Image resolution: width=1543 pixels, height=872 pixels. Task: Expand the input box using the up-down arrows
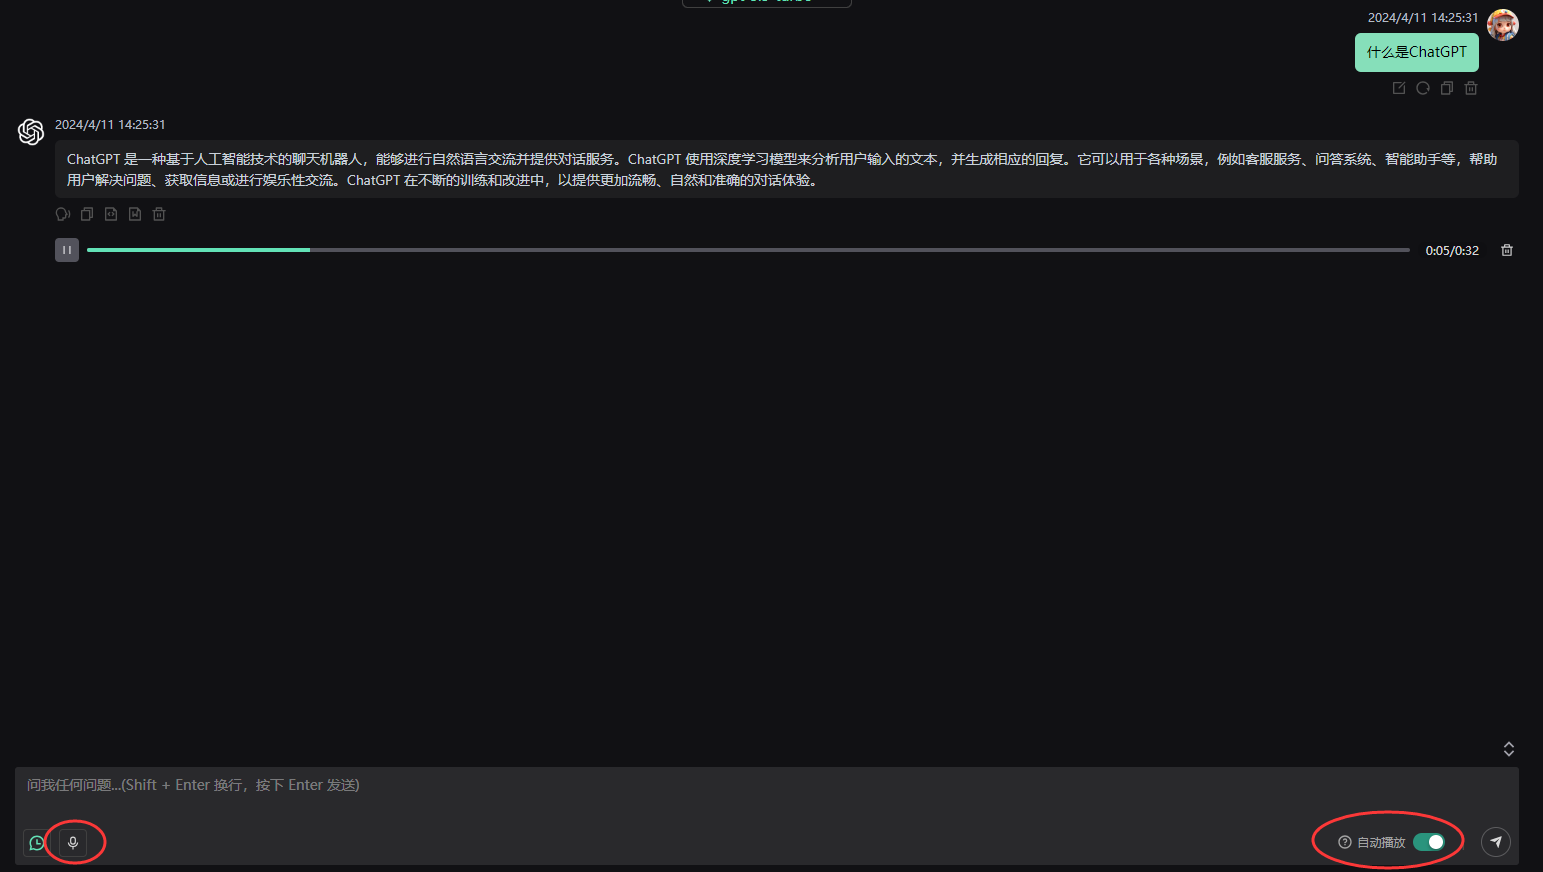pyautogui.click(x=1509, y=749)
